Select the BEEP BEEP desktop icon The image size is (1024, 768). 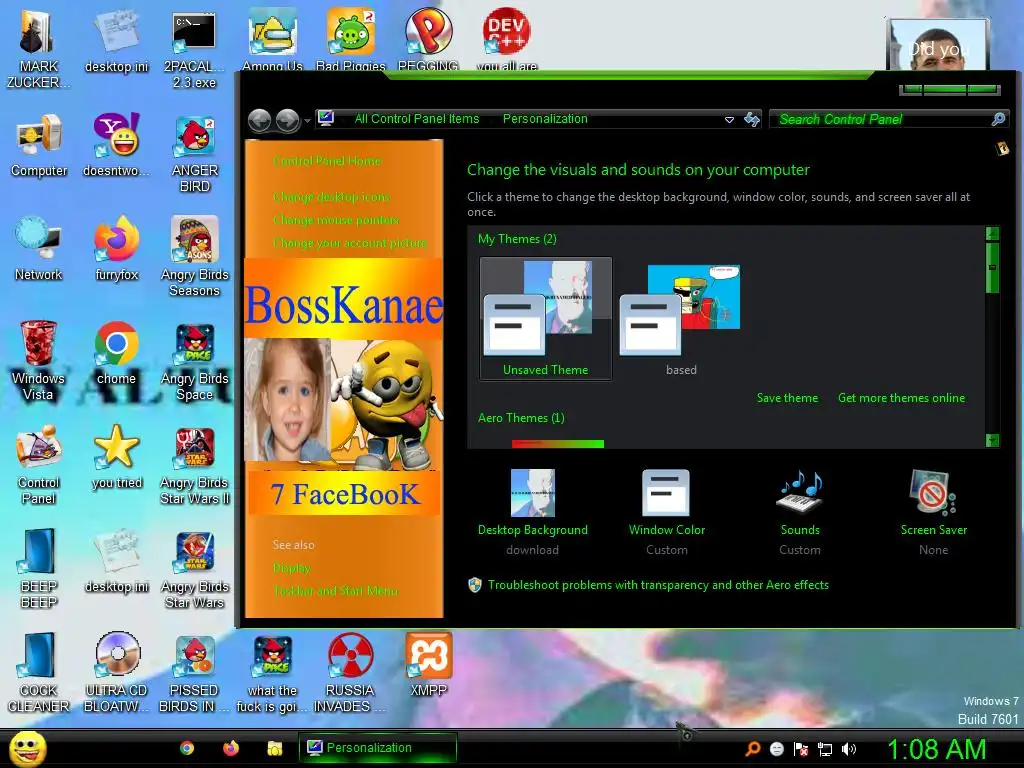[x=39, y=568]
